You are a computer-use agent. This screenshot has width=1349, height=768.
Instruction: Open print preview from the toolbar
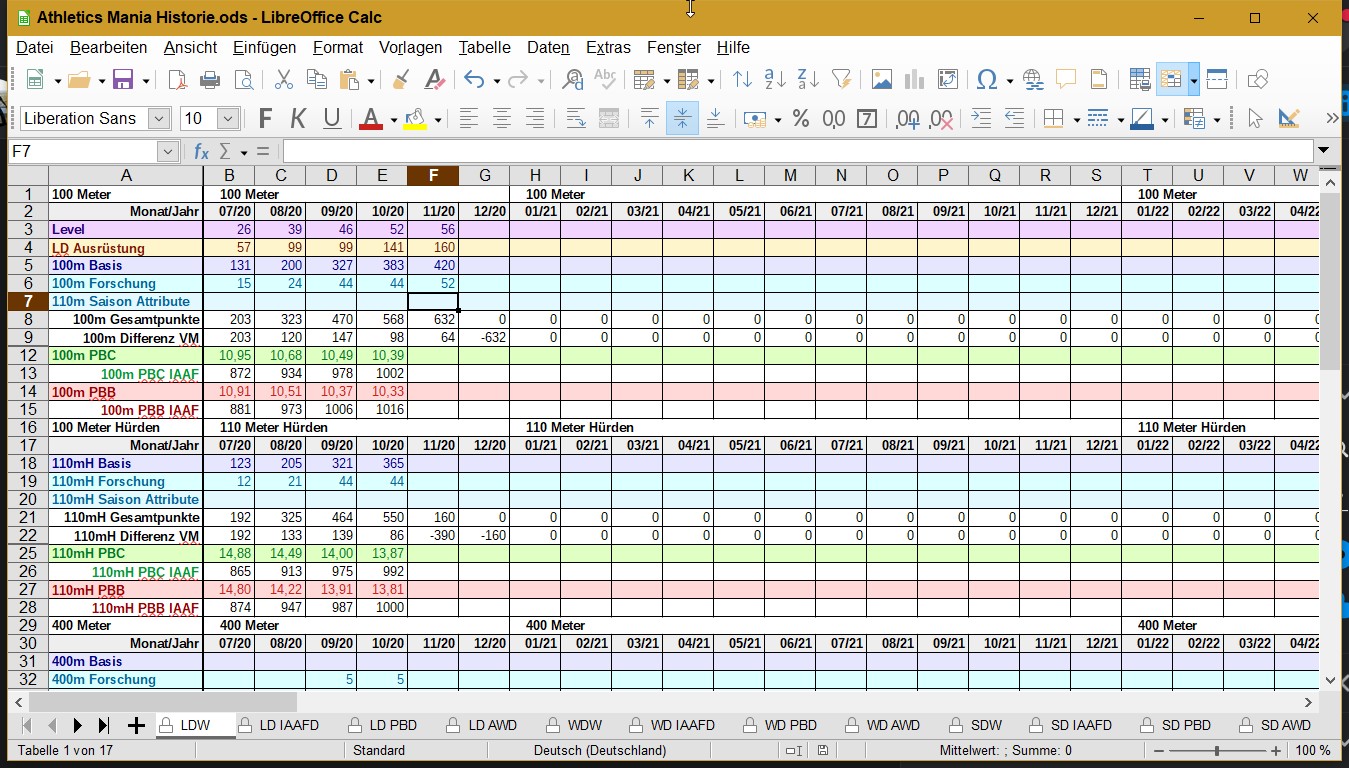(x=243, y=80)
